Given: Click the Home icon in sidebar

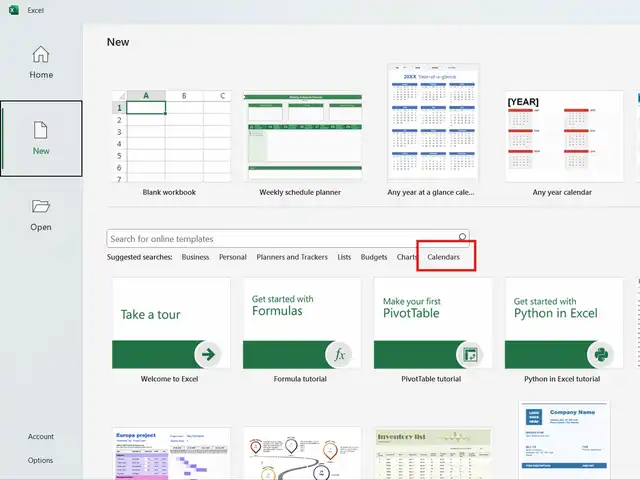Looking at the screenshot, I should [41, 54].
